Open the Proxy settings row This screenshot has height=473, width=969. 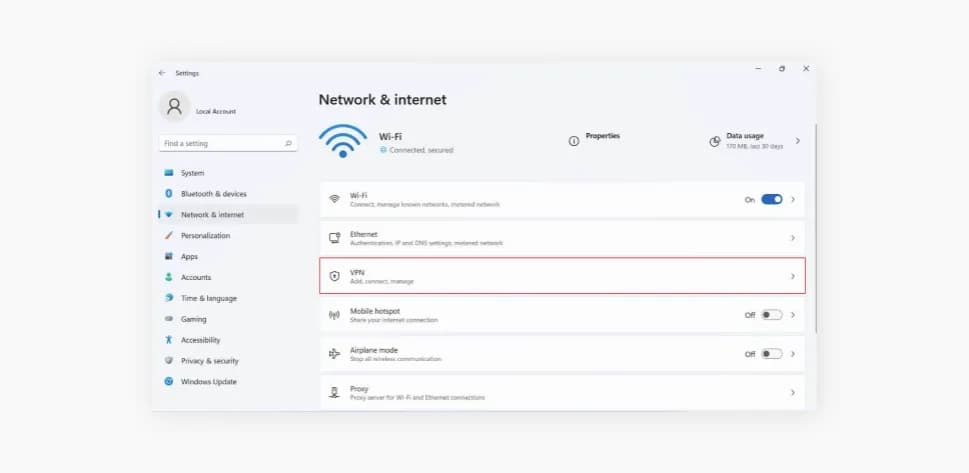pos(562,392)
